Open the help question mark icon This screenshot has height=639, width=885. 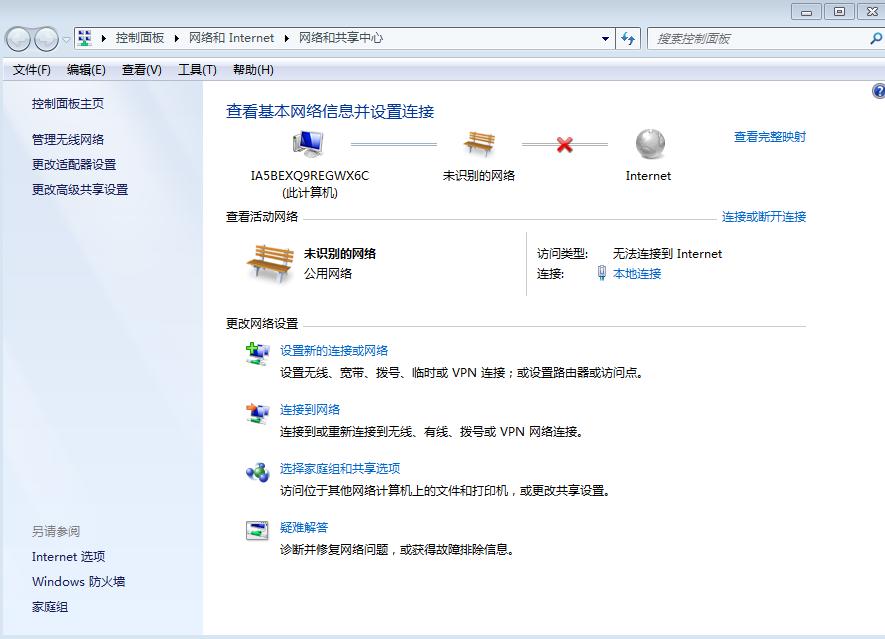(877, 90)
